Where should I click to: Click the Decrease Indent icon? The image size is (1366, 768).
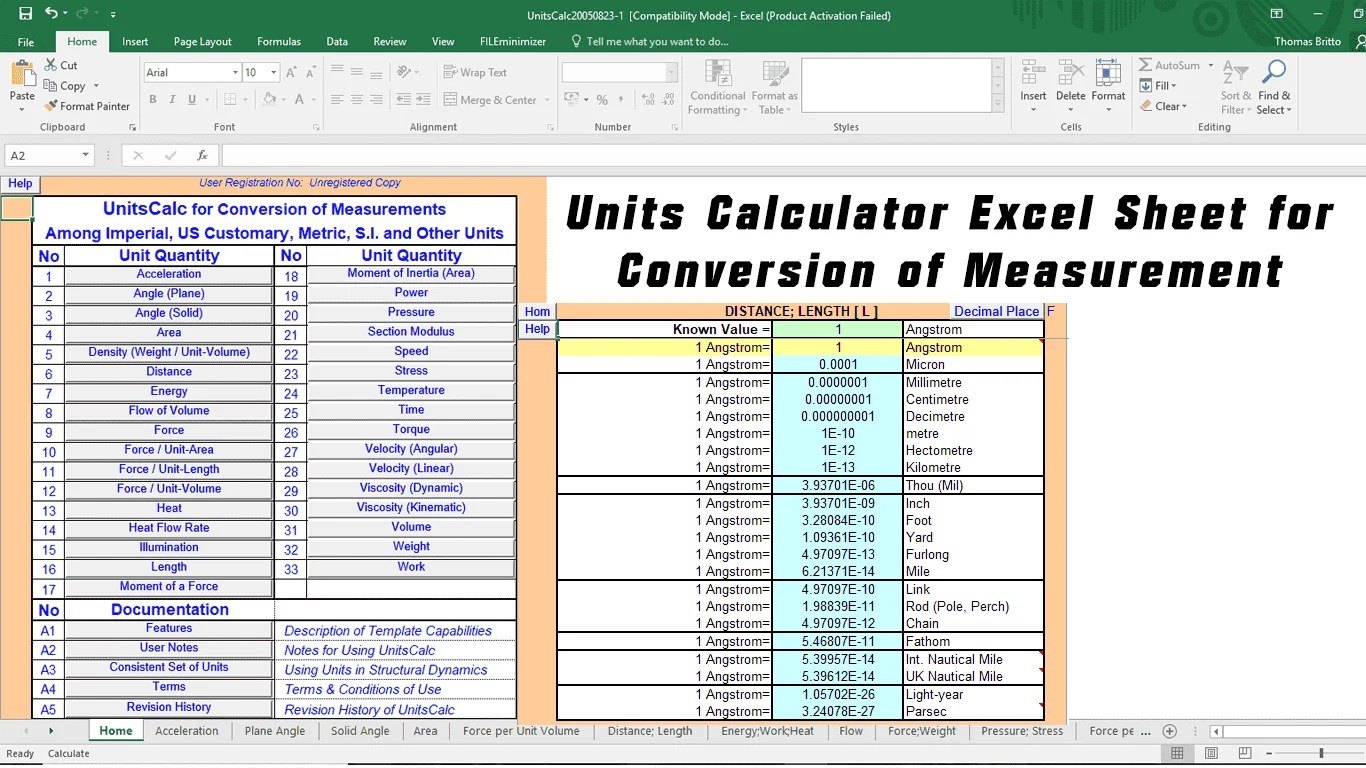pos(402,100)
